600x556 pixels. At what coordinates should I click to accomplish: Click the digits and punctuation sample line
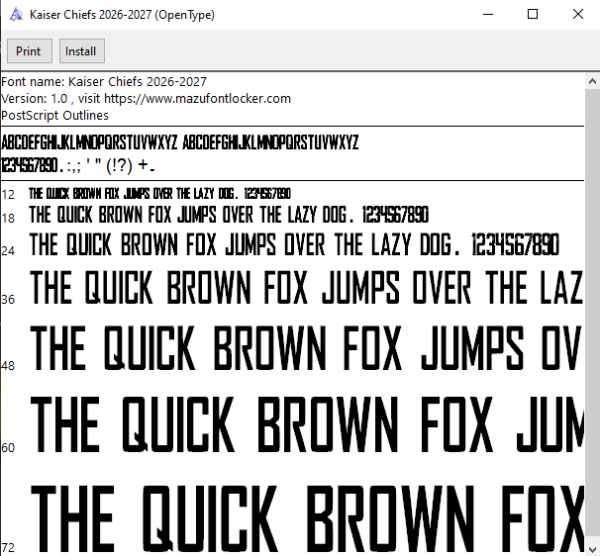click(x=78, y=165)
